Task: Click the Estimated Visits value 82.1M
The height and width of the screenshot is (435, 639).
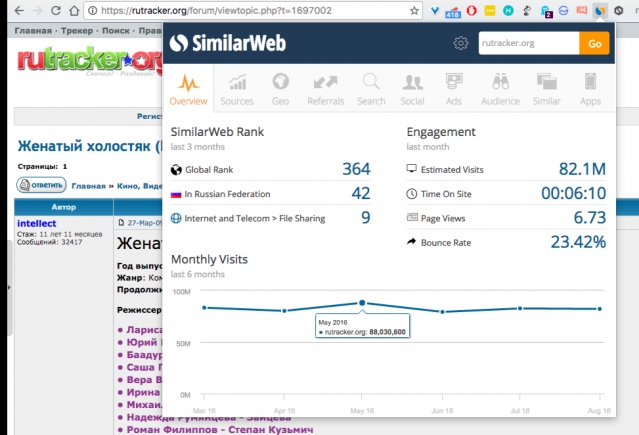Action: click(582, 169)
